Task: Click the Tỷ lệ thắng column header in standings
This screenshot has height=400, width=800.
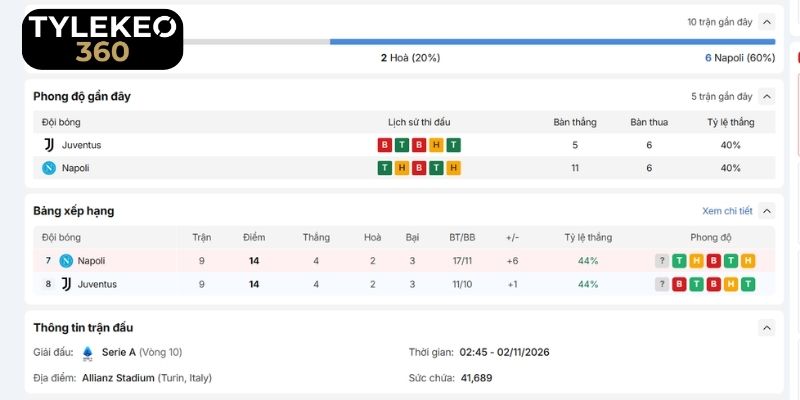Action: (588, 237)
